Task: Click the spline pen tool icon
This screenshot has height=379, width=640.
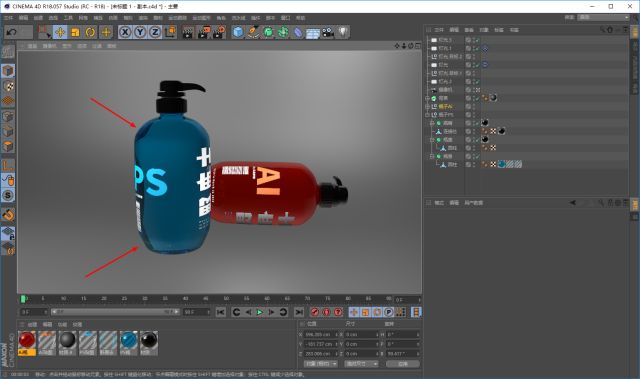Action: [253, 32]
